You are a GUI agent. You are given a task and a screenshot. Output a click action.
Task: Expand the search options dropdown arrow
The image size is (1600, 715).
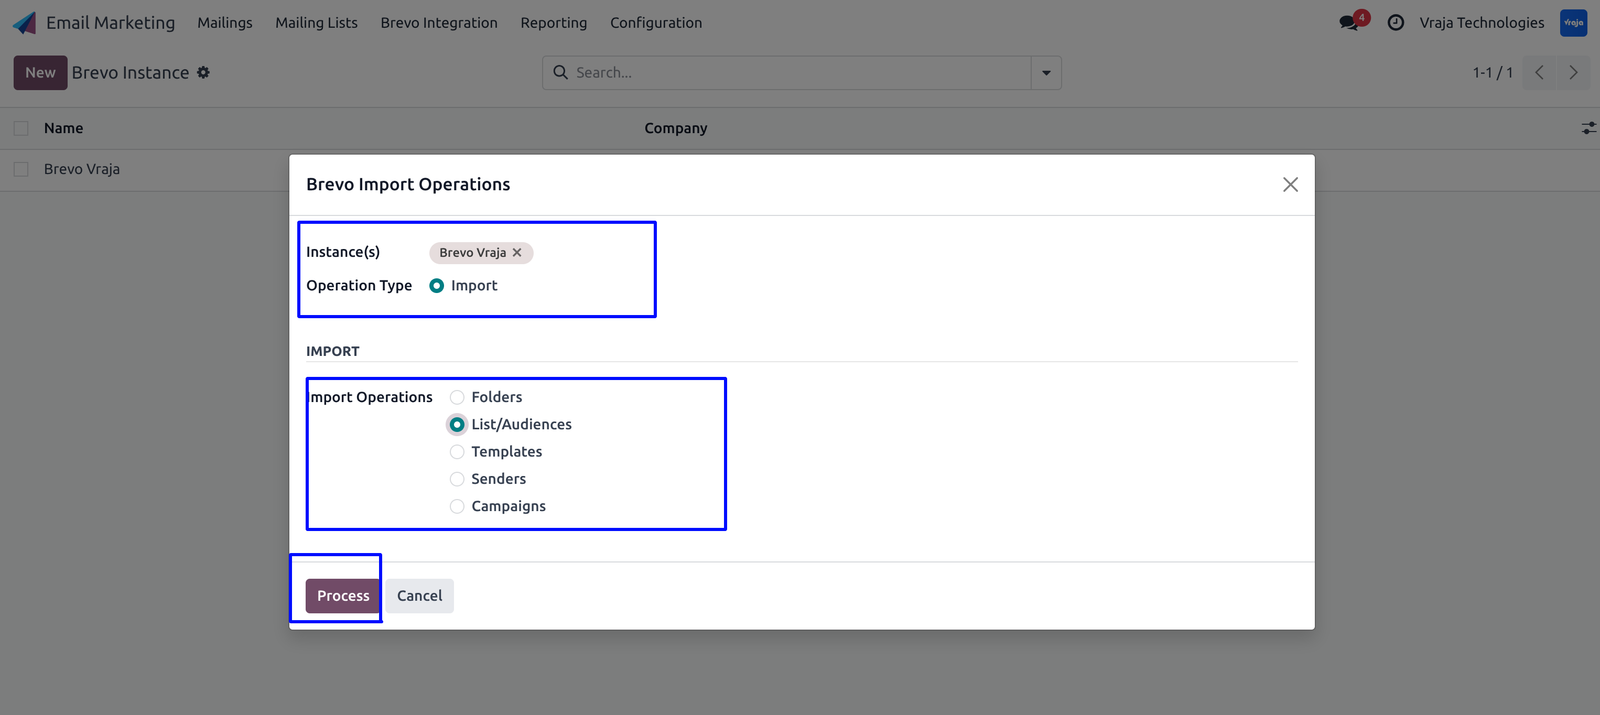pyautogui.click(x=1046, y=73)
